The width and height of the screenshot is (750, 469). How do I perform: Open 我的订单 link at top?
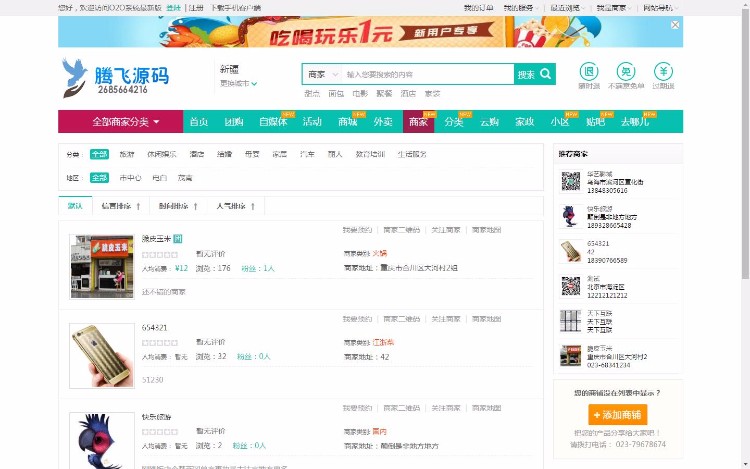(x=478, y=8)
